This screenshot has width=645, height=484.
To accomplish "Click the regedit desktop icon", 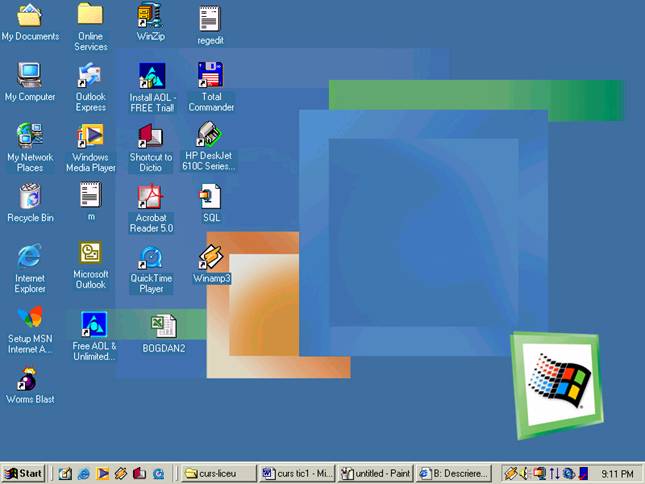I will pyautogui.click(x=210, y=18).
